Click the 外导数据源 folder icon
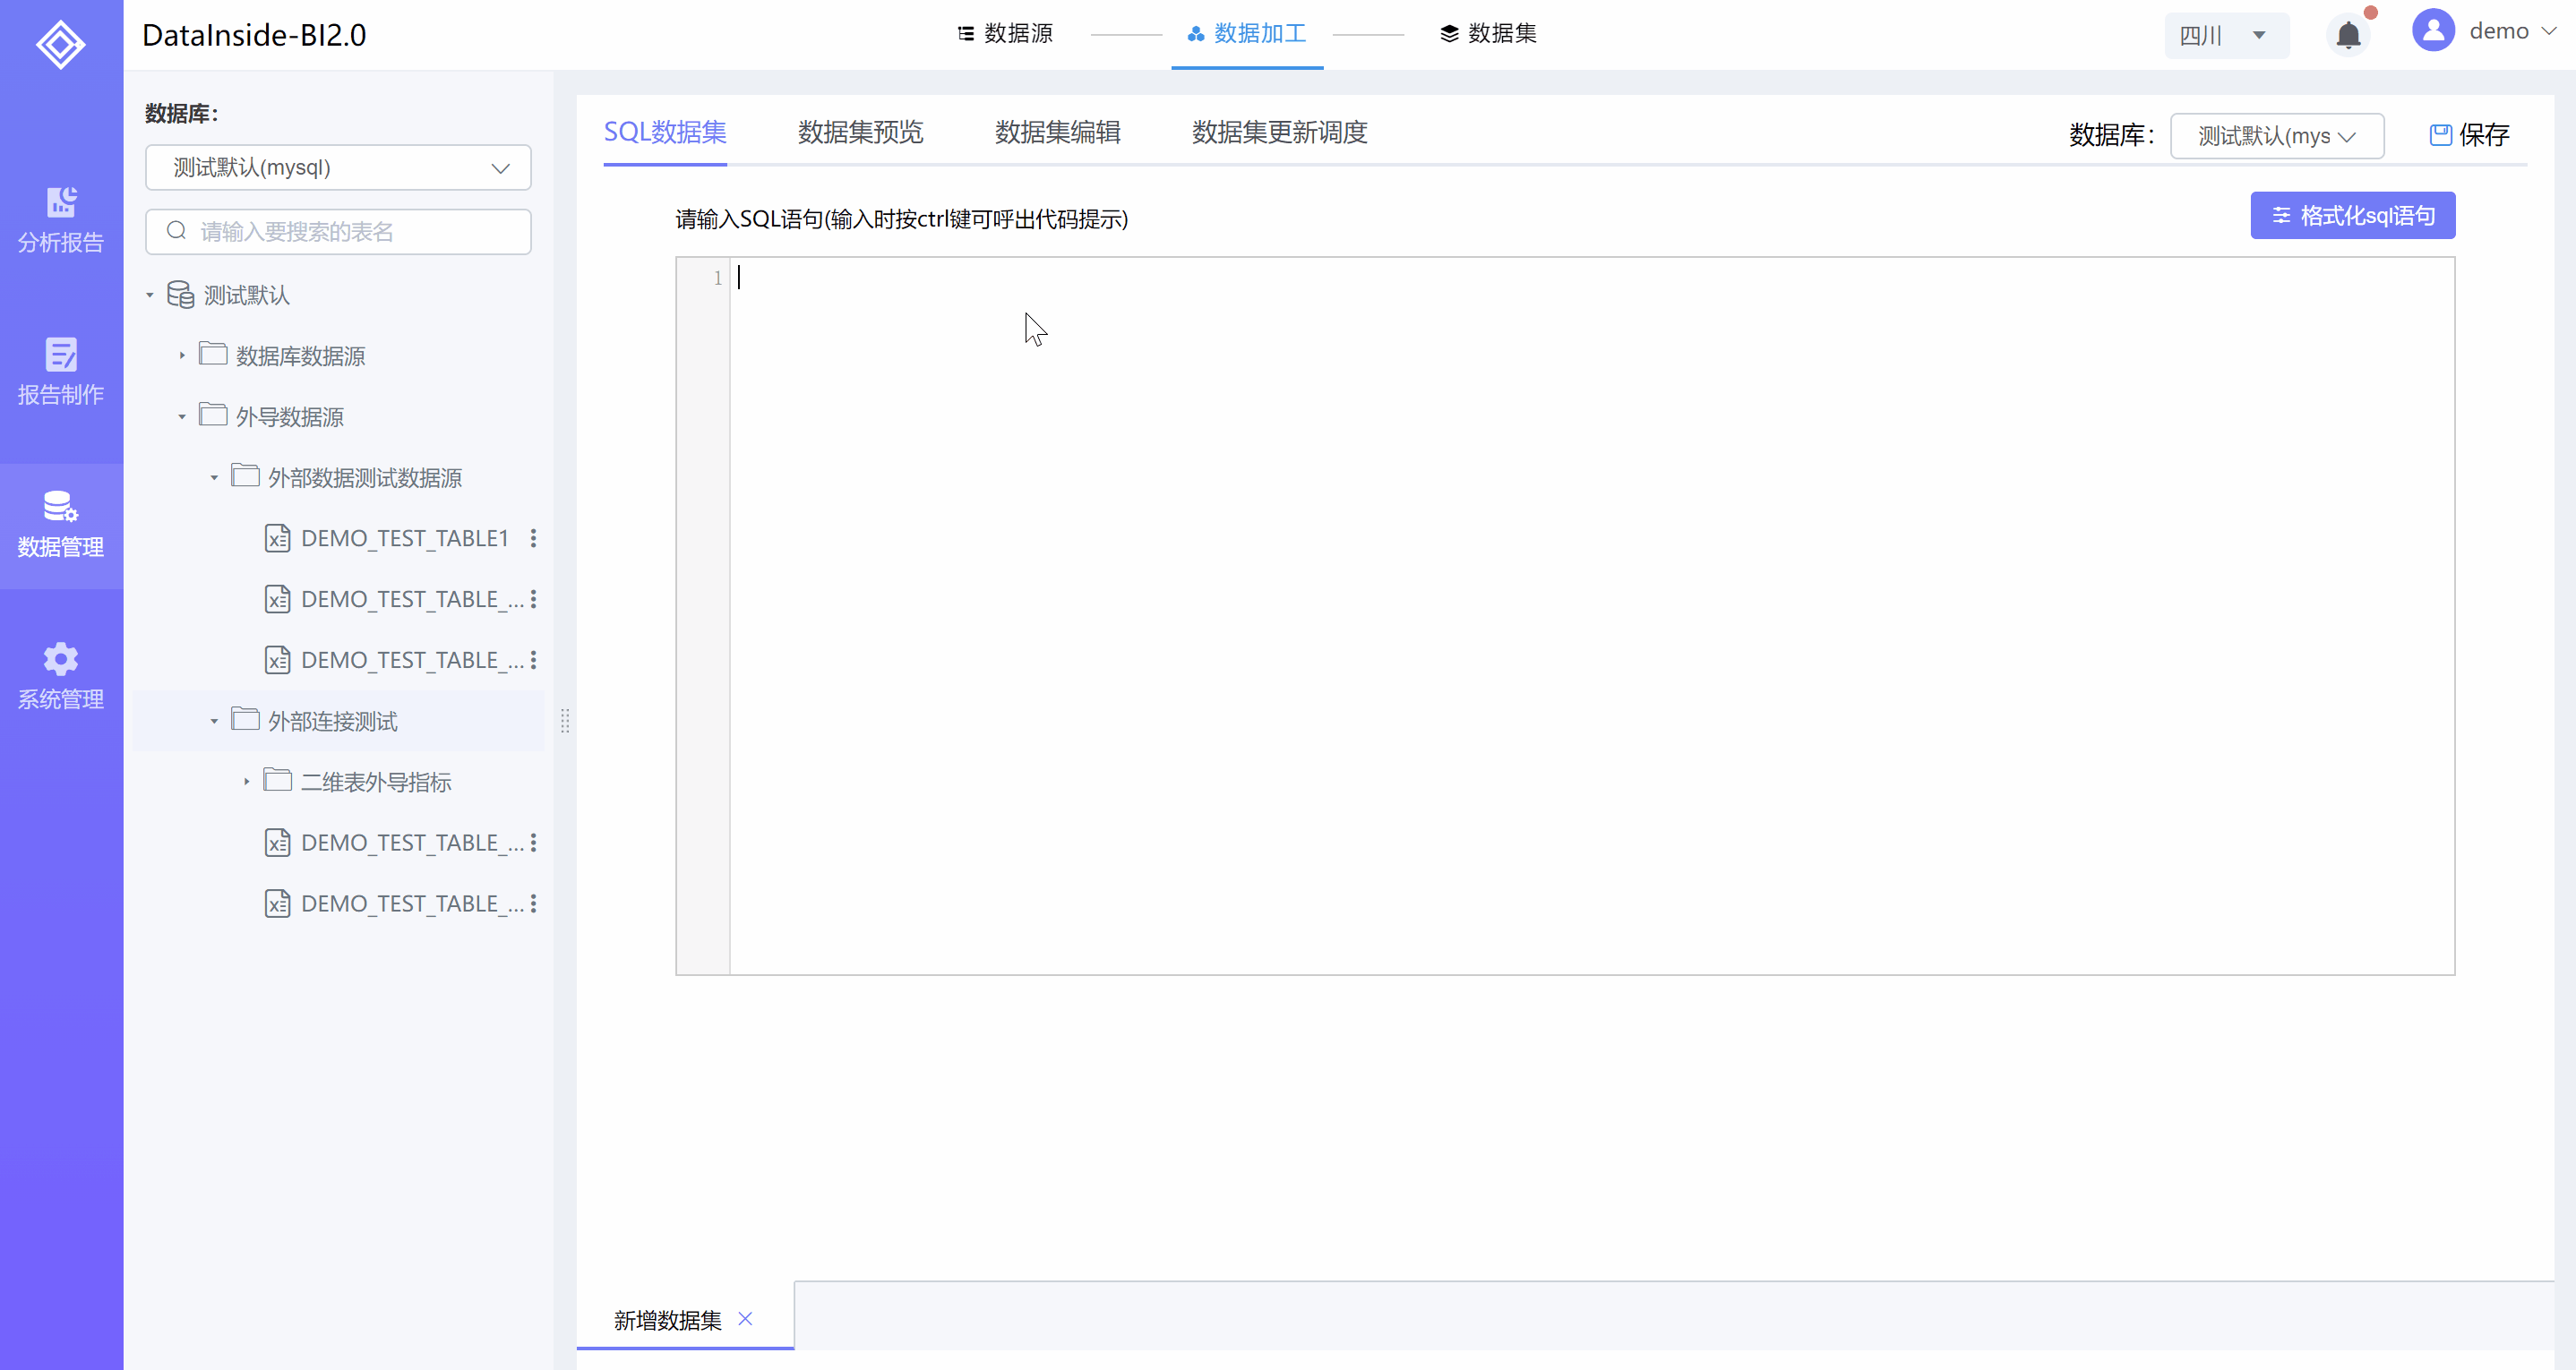 [213, 415]
